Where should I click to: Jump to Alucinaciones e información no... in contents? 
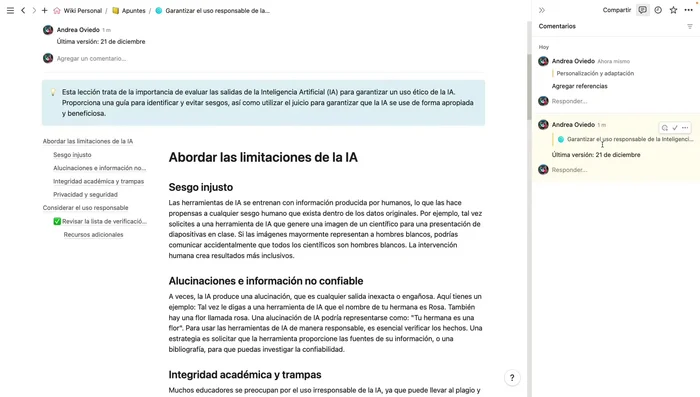[x=100, y=168]
